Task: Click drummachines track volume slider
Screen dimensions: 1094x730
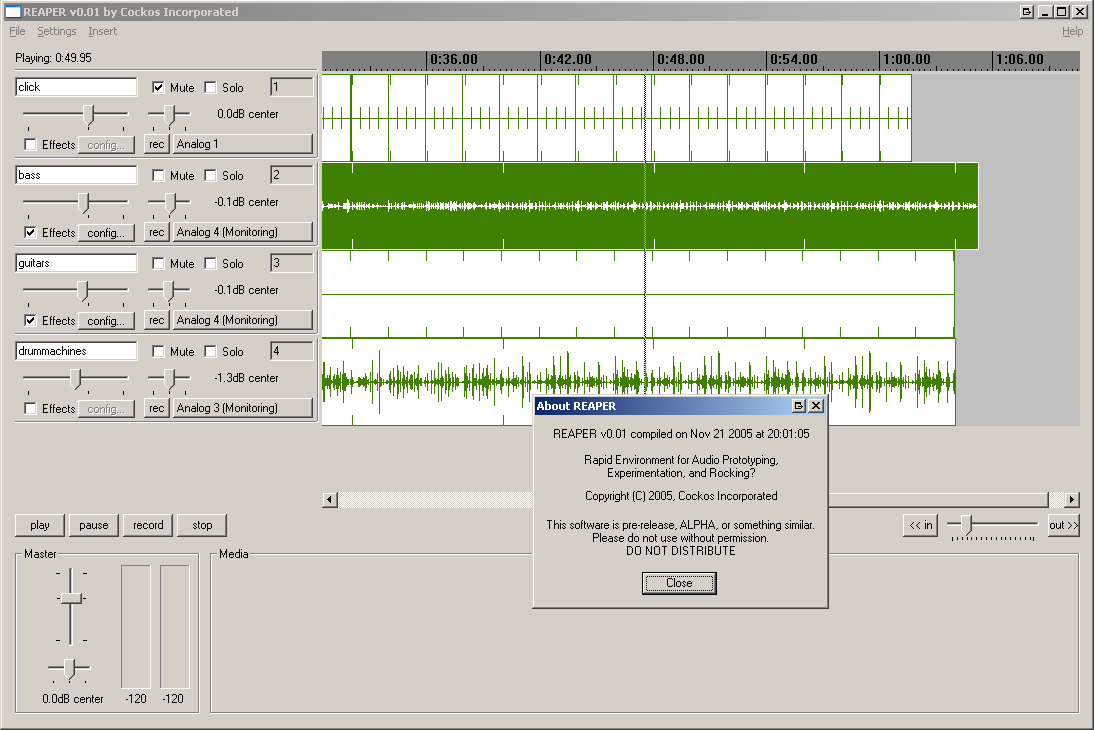Action: click(75, 380)
